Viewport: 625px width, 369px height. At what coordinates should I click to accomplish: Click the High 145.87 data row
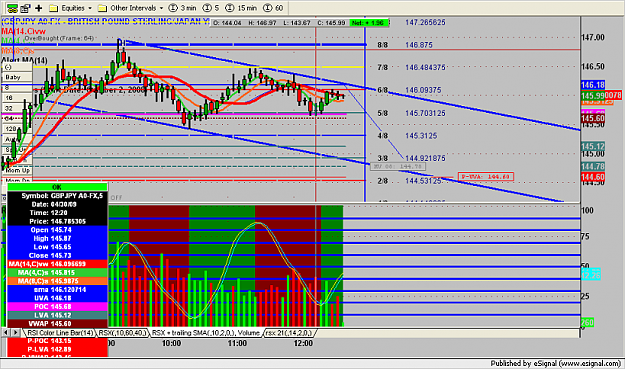[57, 238]
